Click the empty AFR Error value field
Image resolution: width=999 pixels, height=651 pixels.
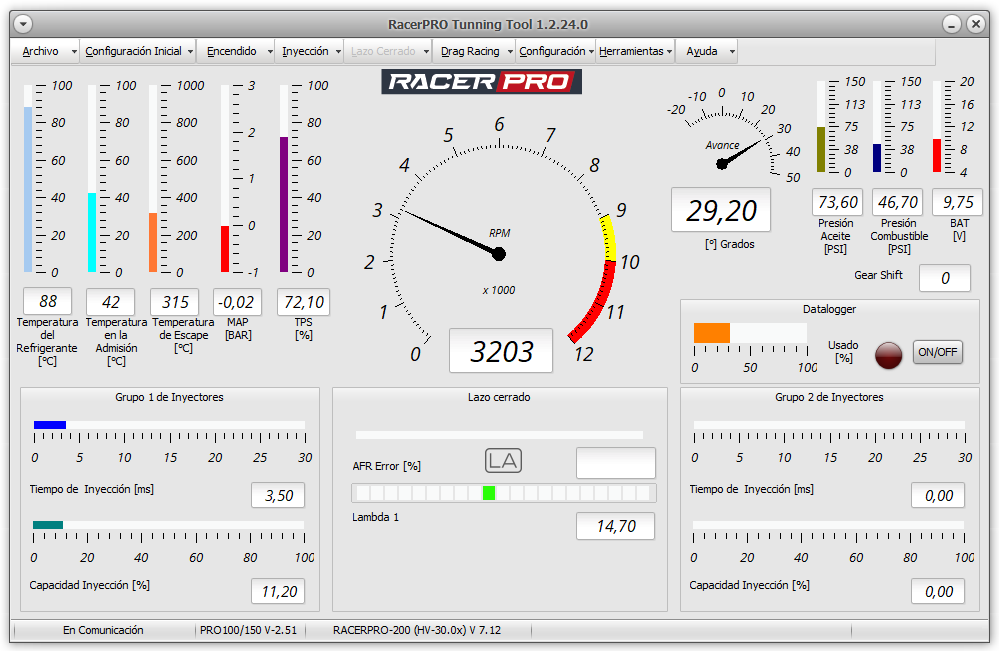click(x=615, y=463)
